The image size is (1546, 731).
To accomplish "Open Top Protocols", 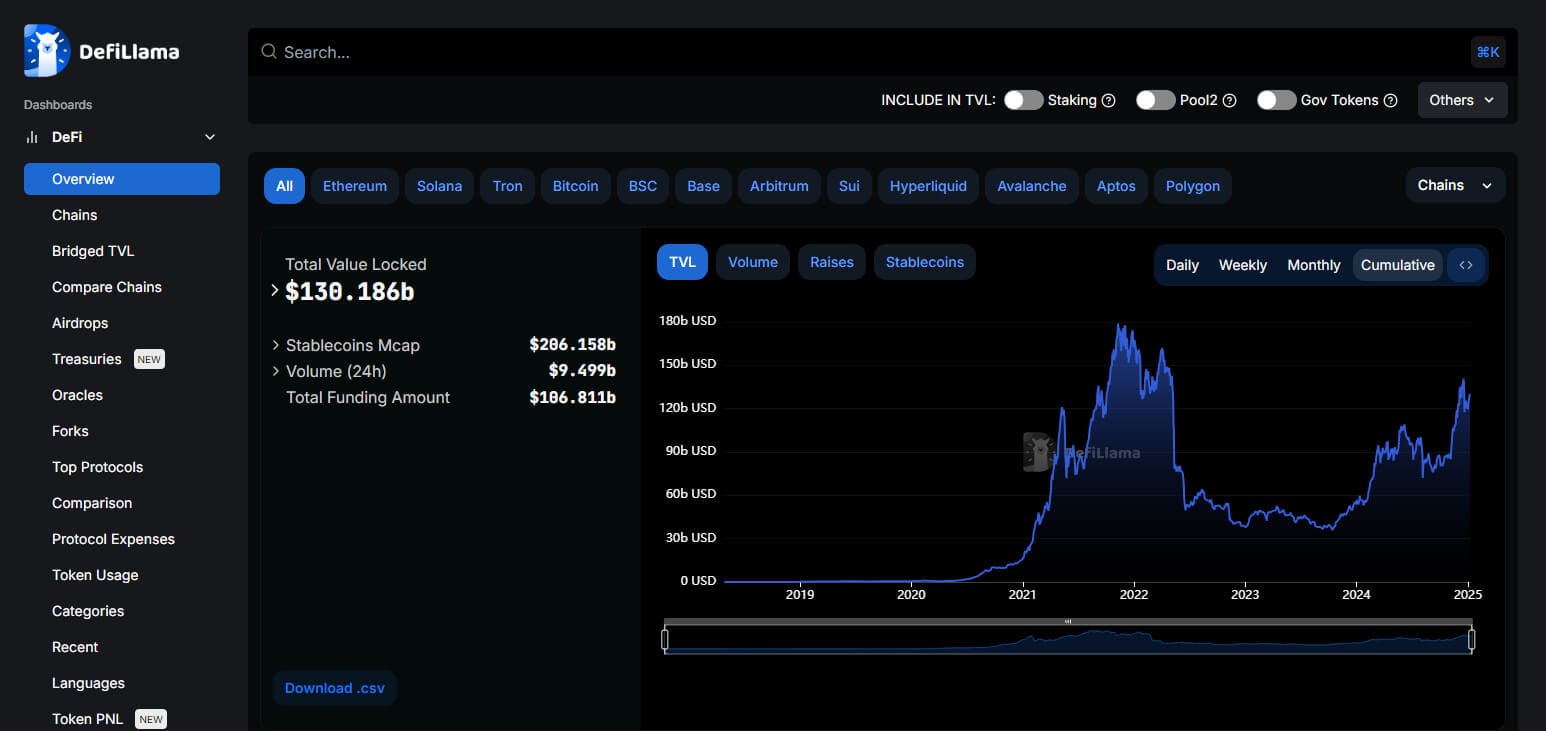I will 122,467.
